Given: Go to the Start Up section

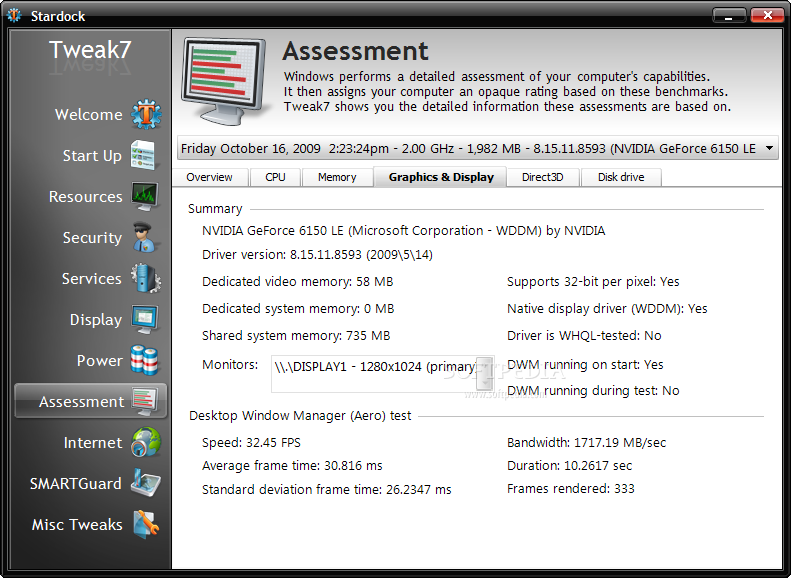Looking at the screenshot, I should (x=92, y=155).
